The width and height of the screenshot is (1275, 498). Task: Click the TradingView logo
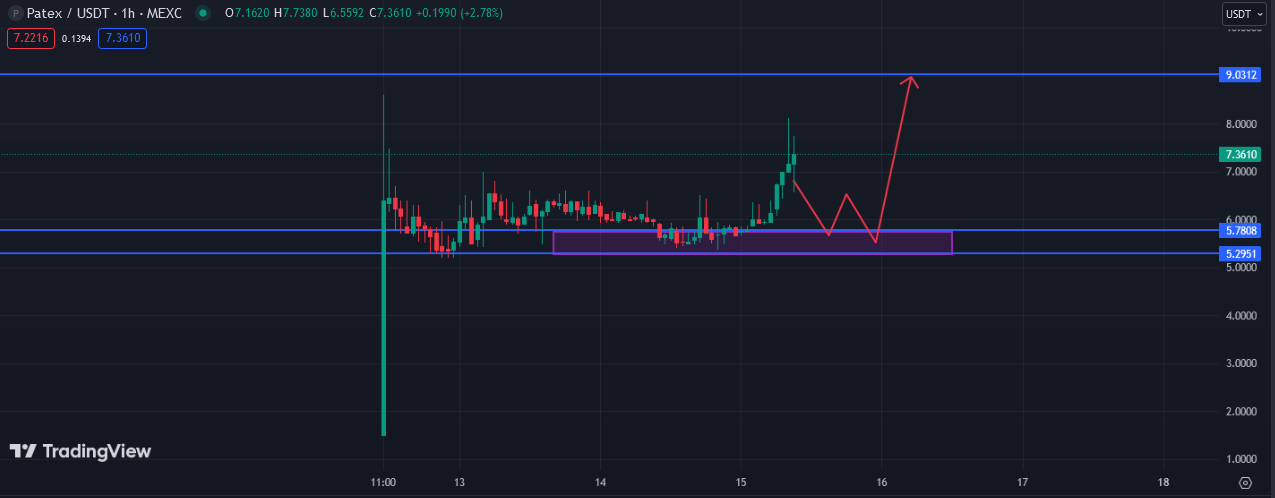(80, 451)
